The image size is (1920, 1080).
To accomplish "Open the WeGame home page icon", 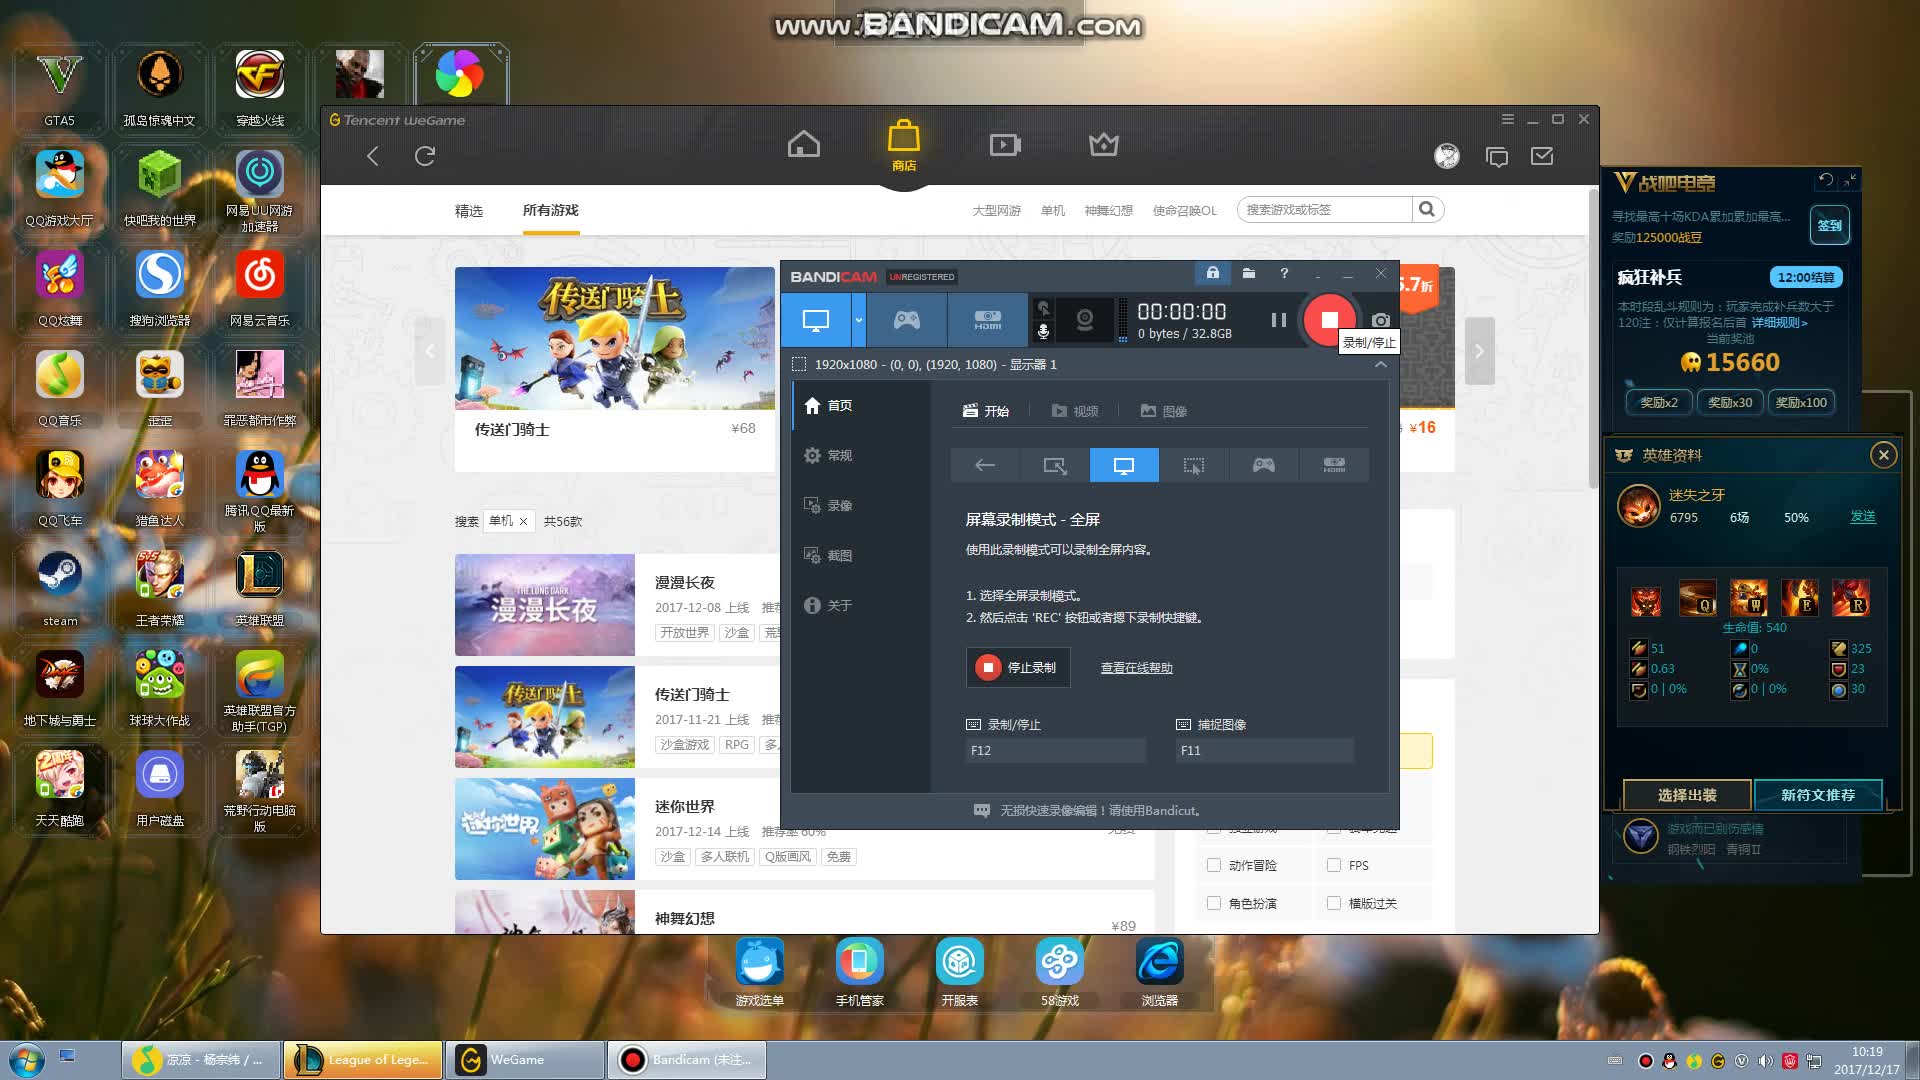I will click(803, 145).
